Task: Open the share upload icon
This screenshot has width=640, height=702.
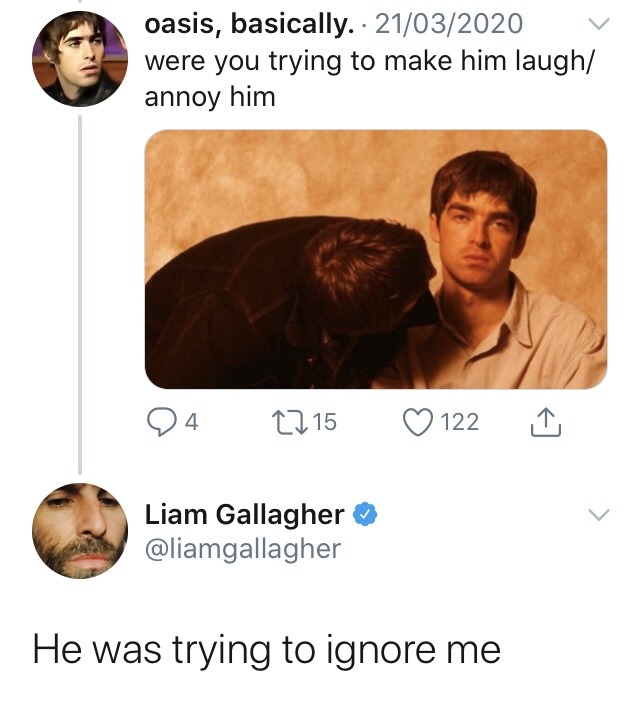Action: click(546, 422)
